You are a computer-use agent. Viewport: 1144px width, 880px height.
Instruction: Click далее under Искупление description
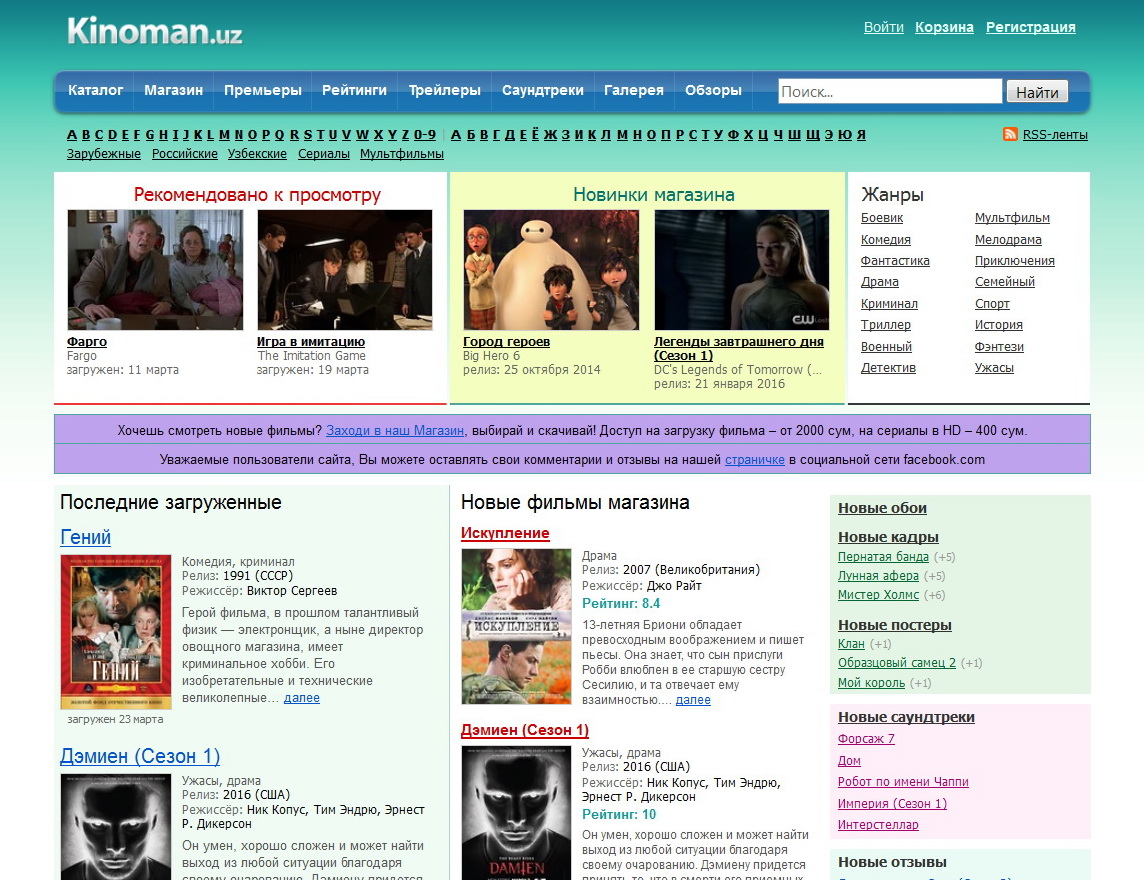[693, 700]
